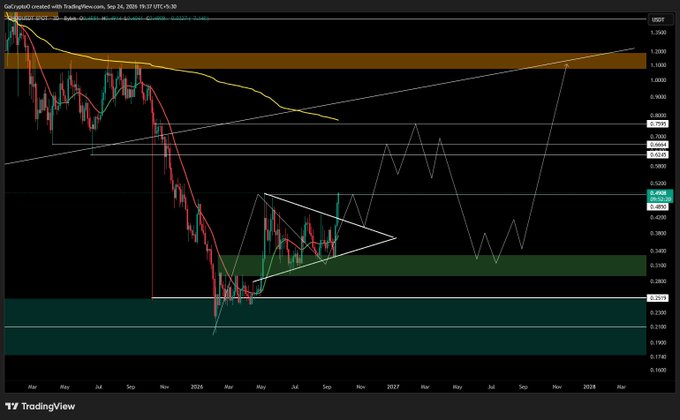Viewport: 680px width, 420px height.
Task: Click the 0.7595 price level label
Action: pyautogui.click(x=658, y=124)
